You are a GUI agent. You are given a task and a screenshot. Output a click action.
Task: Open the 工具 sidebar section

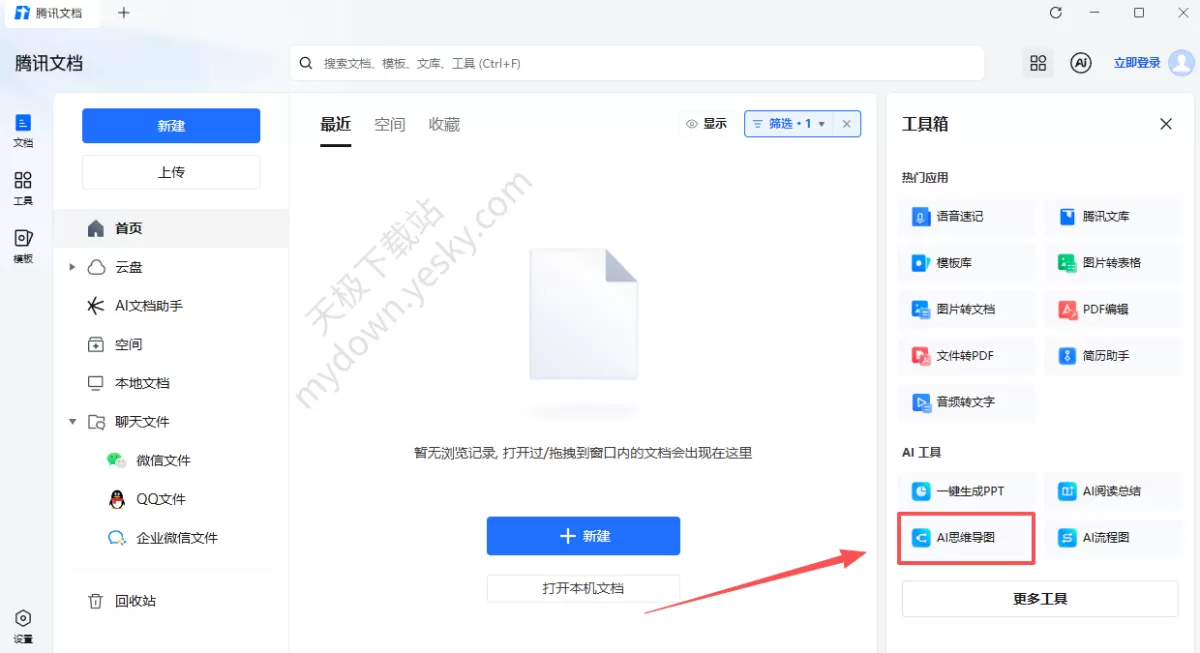[23, 189]
